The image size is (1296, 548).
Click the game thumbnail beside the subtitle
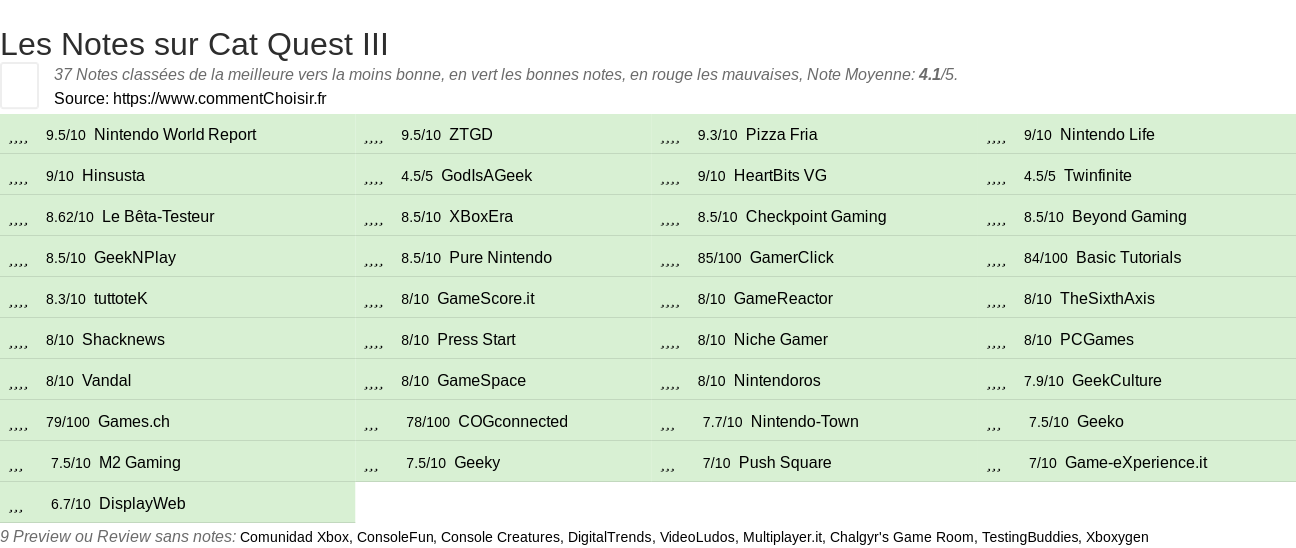19,85
